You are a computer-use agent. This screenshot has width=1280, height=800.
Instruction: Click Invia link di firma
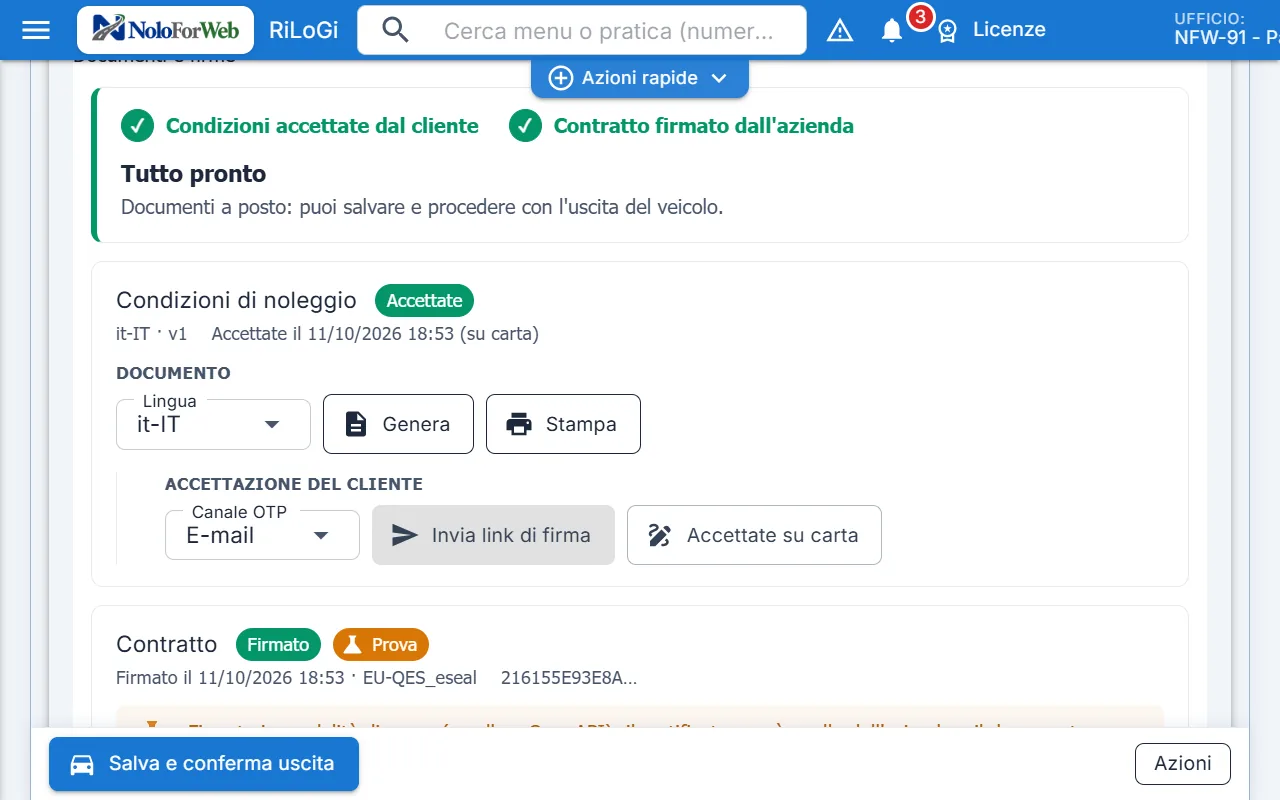tap(493, 535)
